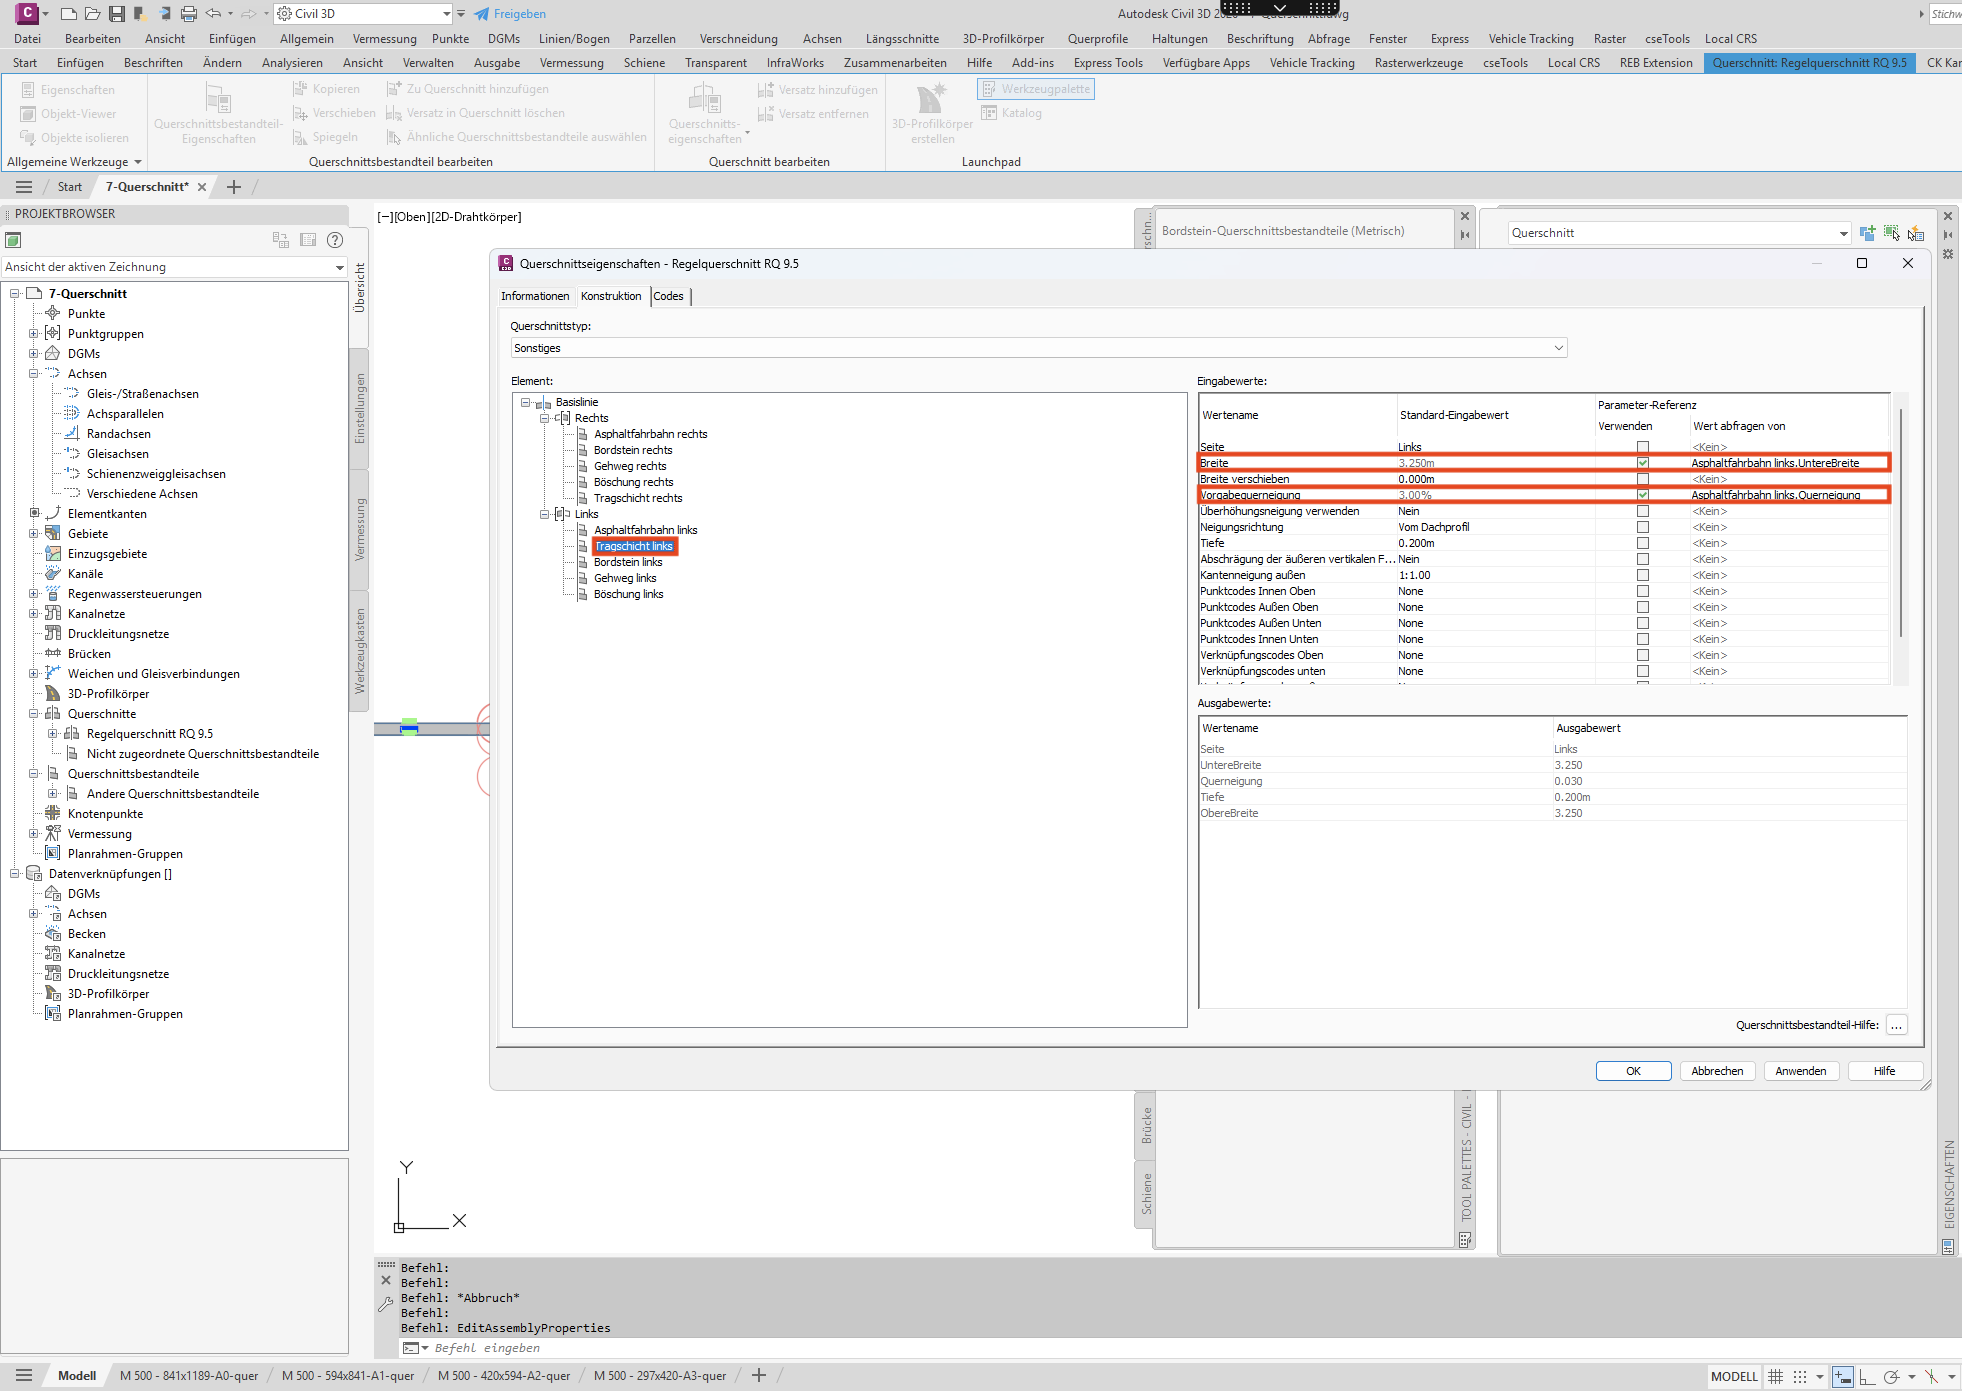Click the Save icon in quick access toolbar
Screen dimensions: 1962x1391
pyautogui.click(x=117, y=14)
